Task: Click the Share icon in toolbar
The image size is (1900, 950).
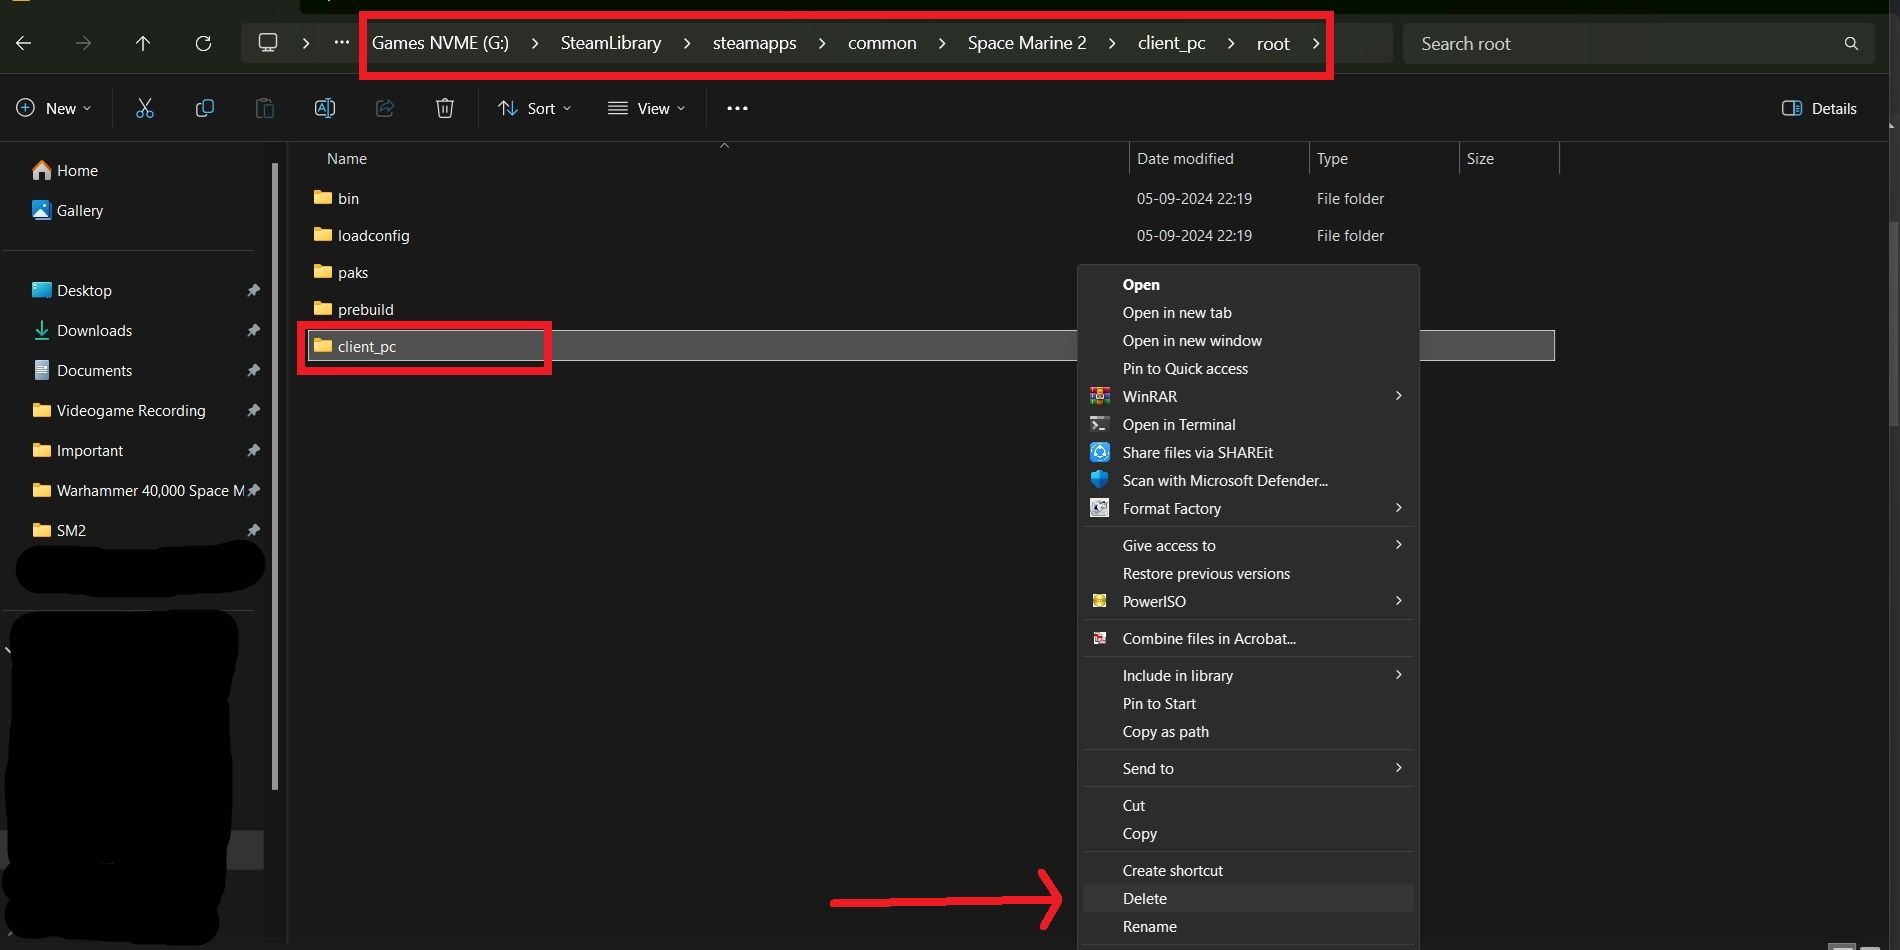Action: pyautogui.click(x=385, y=108)
